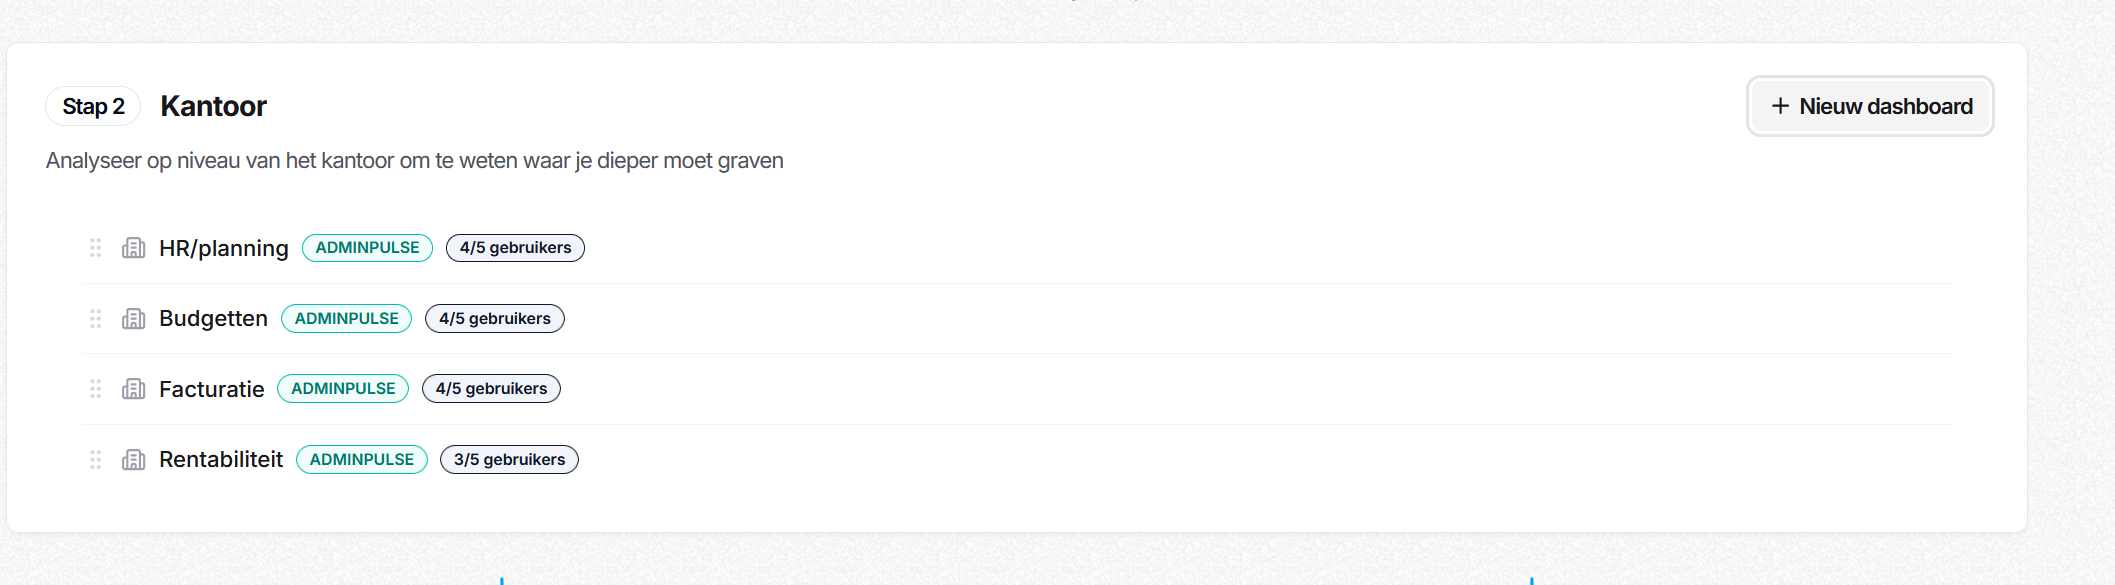
Task: Click the ADMINPULSE tag on HR/planning
Action: point(367,248)
